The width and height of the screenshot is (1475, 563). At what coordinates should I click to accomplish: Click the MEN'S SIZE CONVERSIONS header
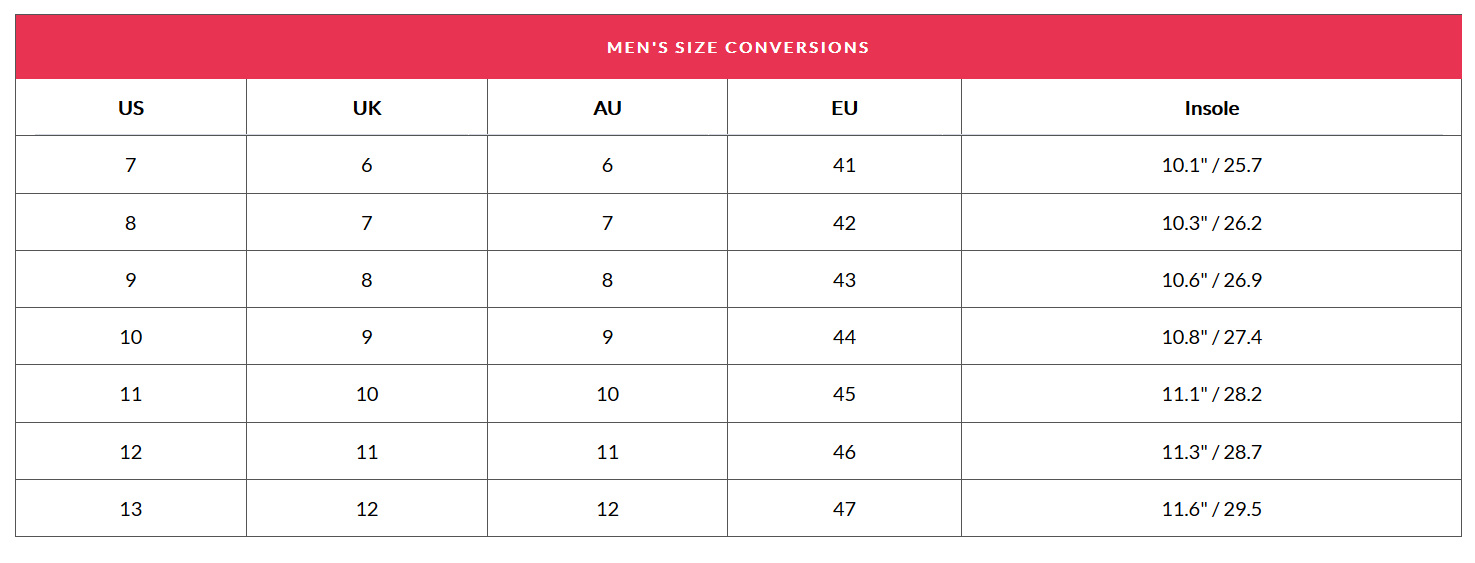click(x=738, y=47)
